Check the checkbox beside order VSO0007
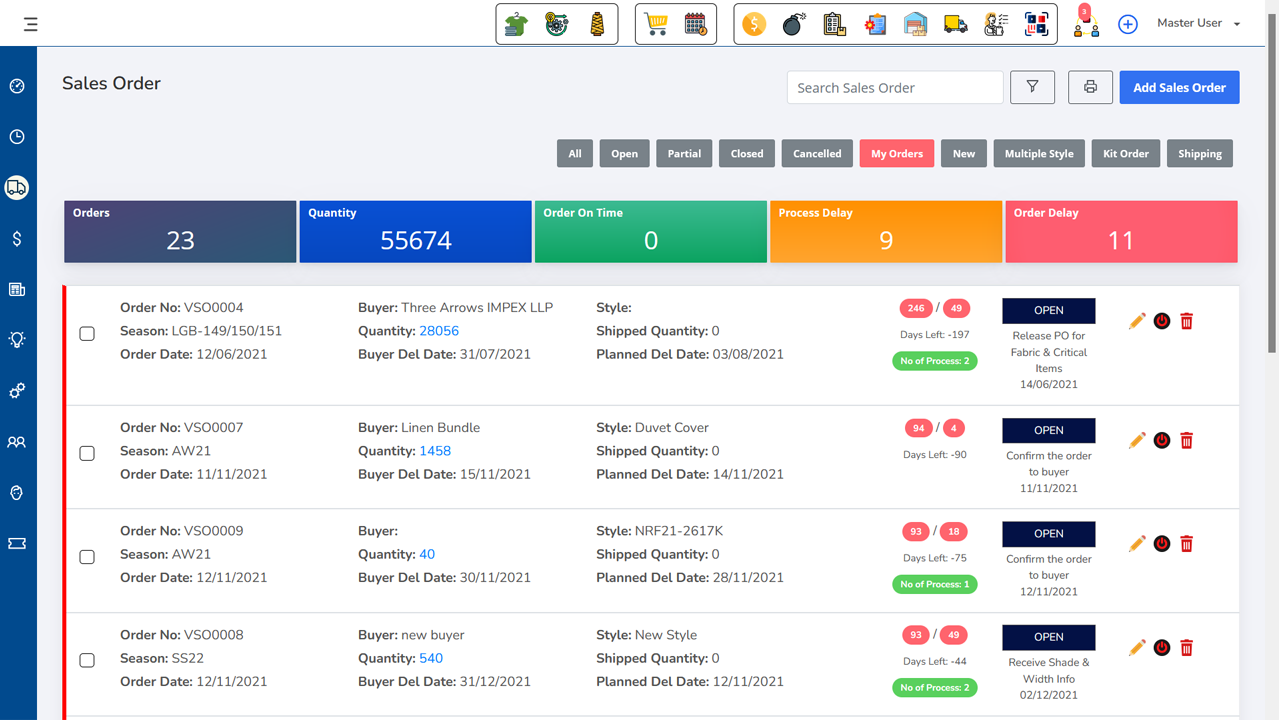 point(87,453)
